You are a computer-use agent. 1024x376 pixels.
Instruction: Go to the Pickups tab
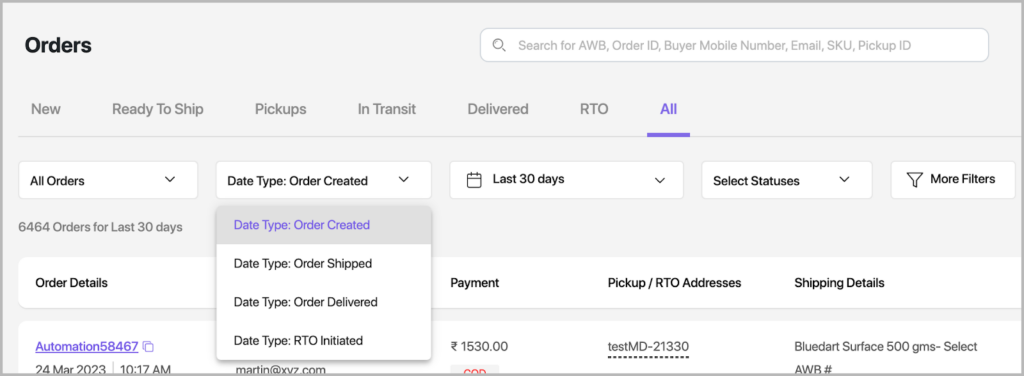pos(280,109)
